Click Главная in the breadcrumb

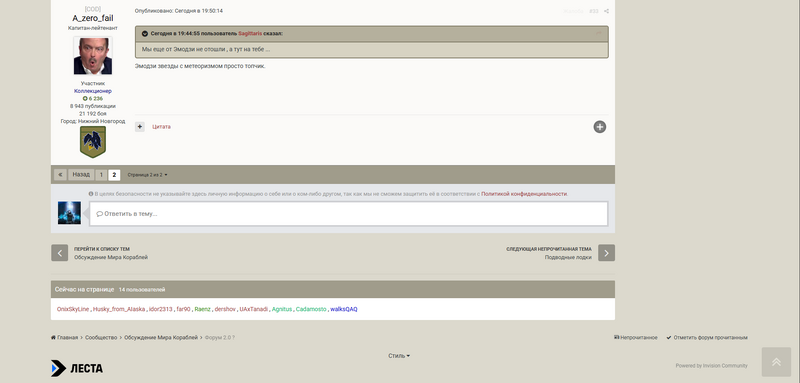[67, 338]
